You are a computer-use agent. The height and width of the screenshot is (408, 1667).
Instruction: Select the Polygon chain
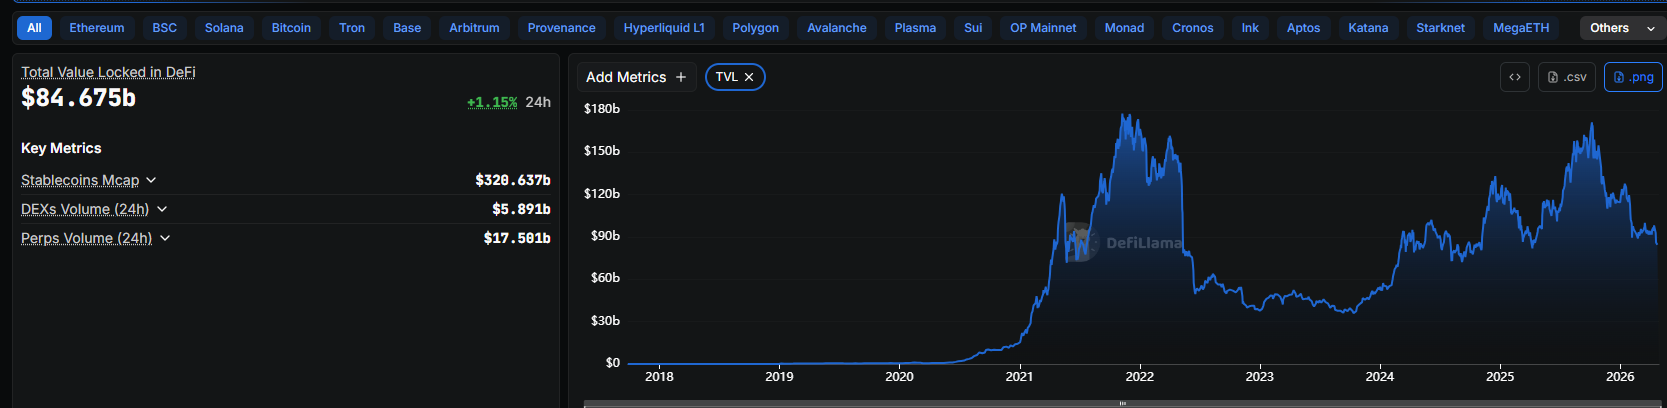point(756,28)
